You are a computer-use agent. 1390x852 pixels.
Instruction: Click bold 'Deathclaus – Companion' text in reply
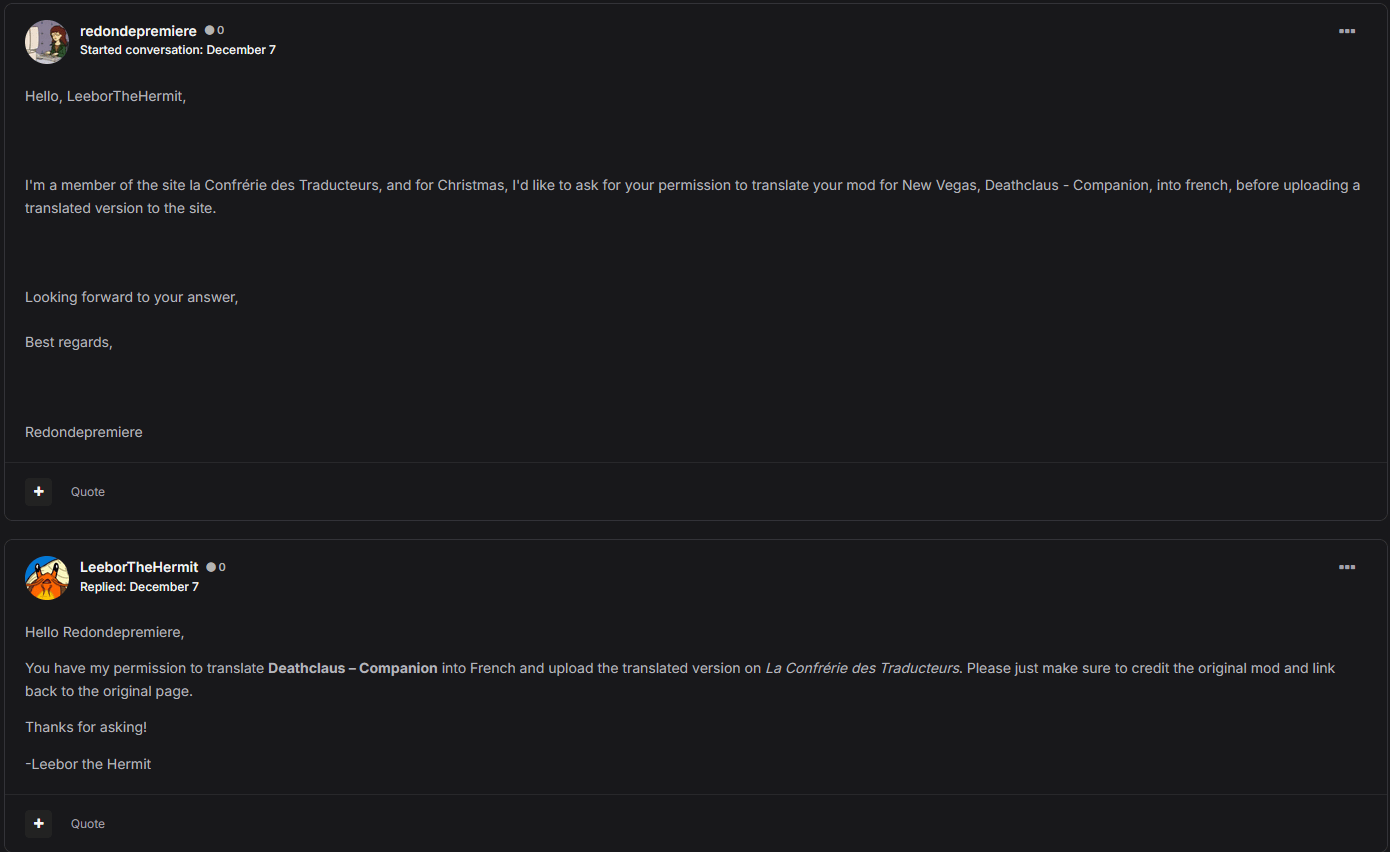coord(353,668)
